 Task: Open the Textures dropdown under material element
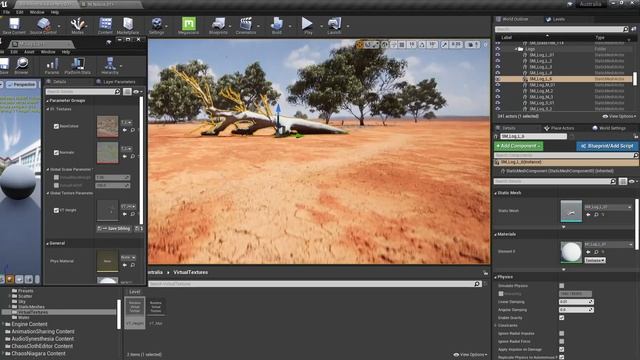pos(595,260)
